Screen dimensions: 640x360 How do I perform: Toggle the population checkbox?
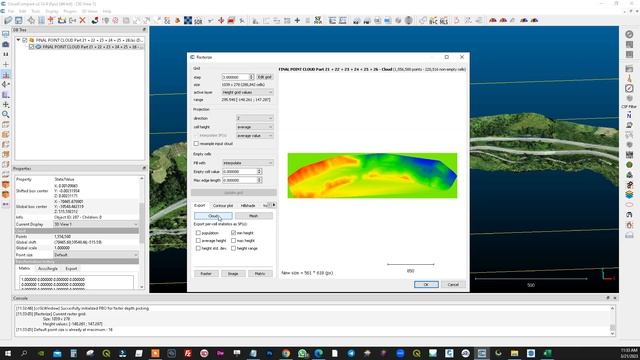click(x=198, y=233)
